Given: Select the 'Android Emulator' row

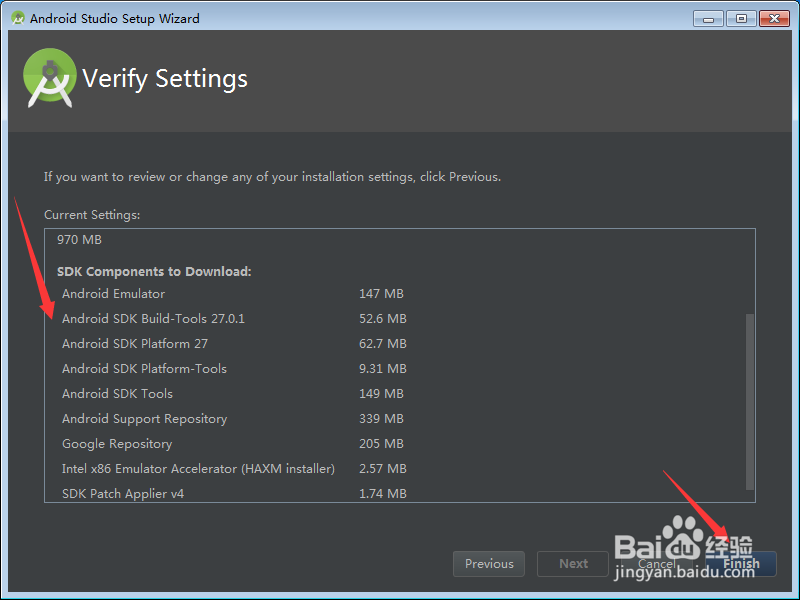Looking at the screenshot, I should [113, 294].
